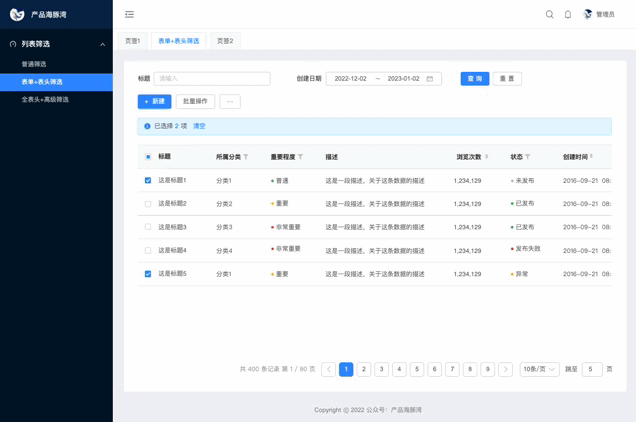Go to page 5 in pagination
This screenshot has width=636, height=422.
click(417, 369)
